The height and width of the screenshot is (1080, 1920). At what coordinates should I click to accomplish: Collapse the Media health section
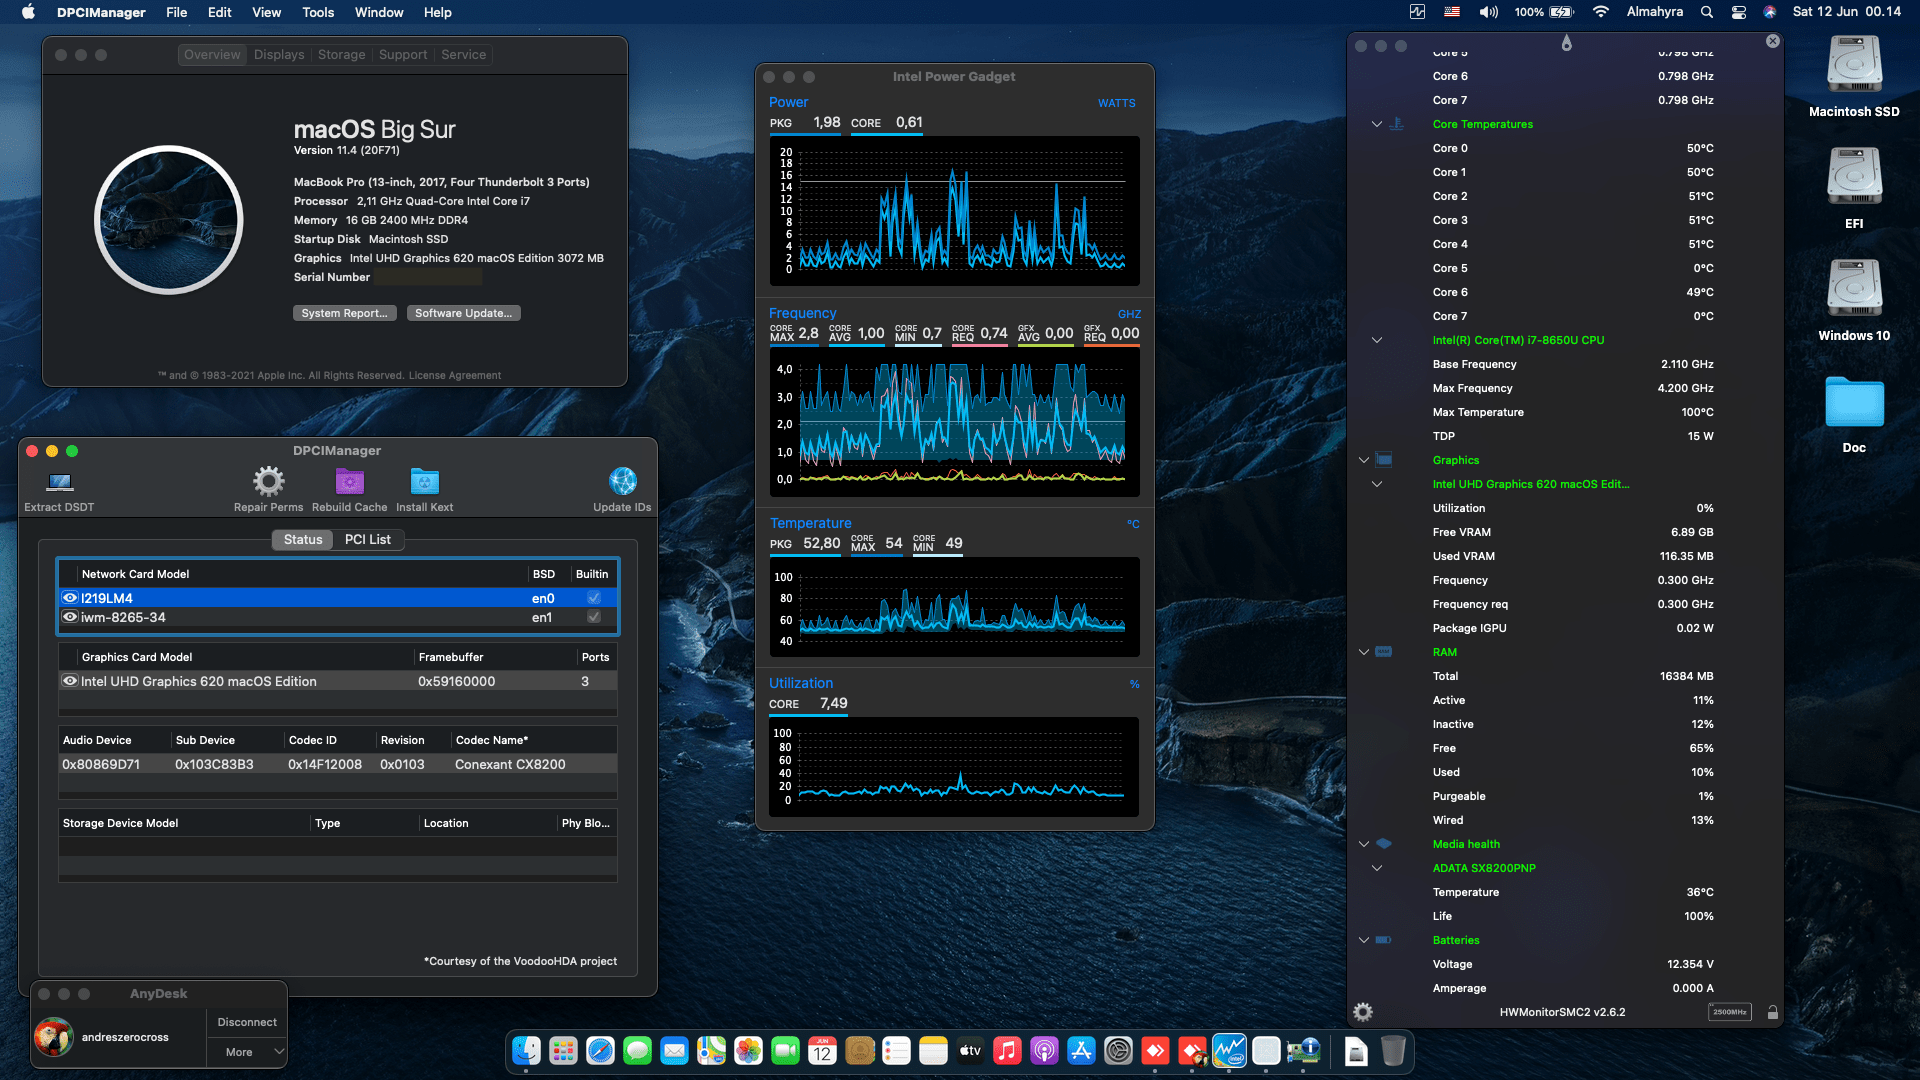pyautogui.click(x=1364, y=844)
